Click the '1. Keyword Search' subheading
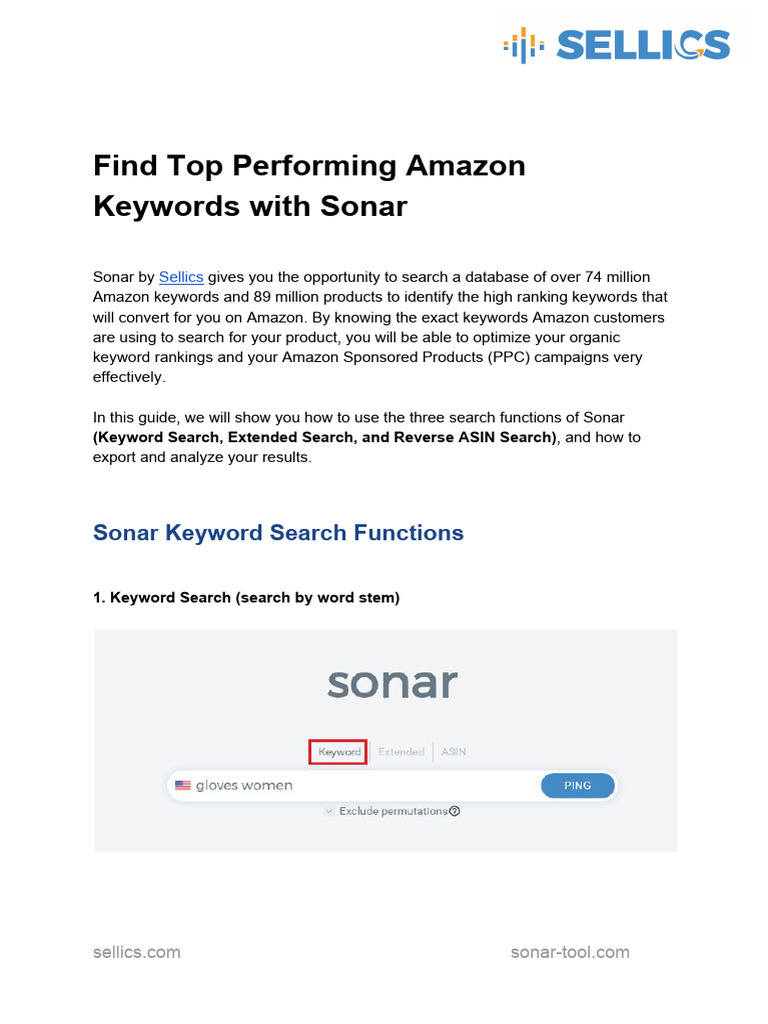 246,598
